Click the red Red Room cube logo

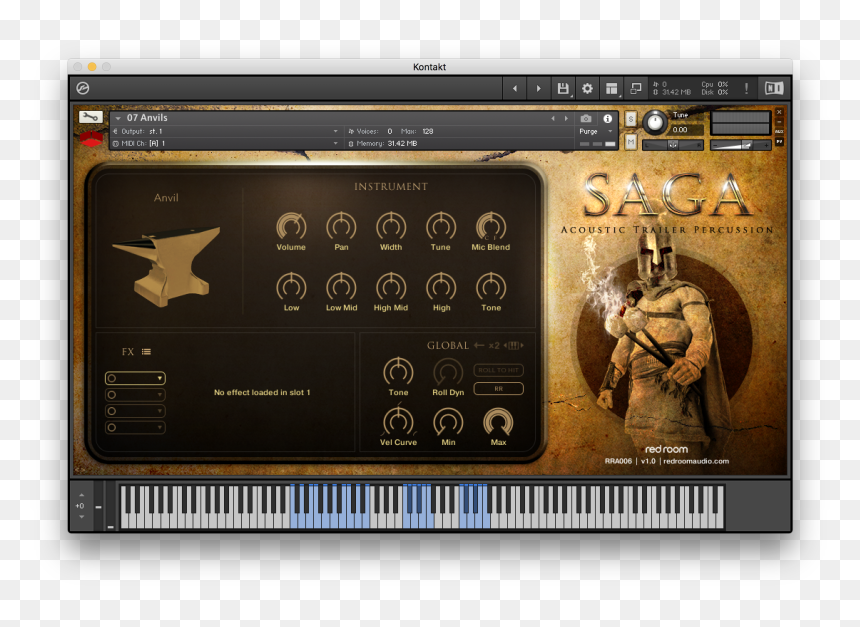coord(91,138)
